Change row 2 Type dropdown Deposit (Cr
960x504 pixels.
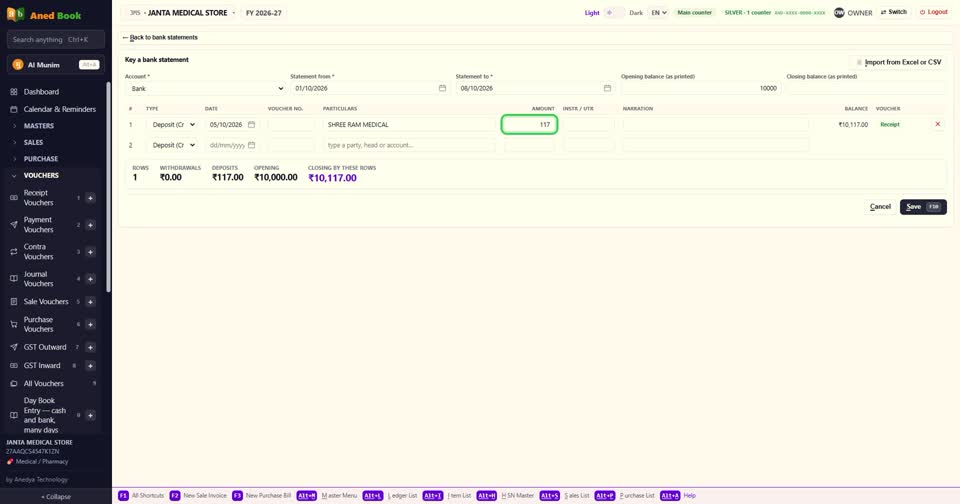pyautogui.click(x=173, y=145)
